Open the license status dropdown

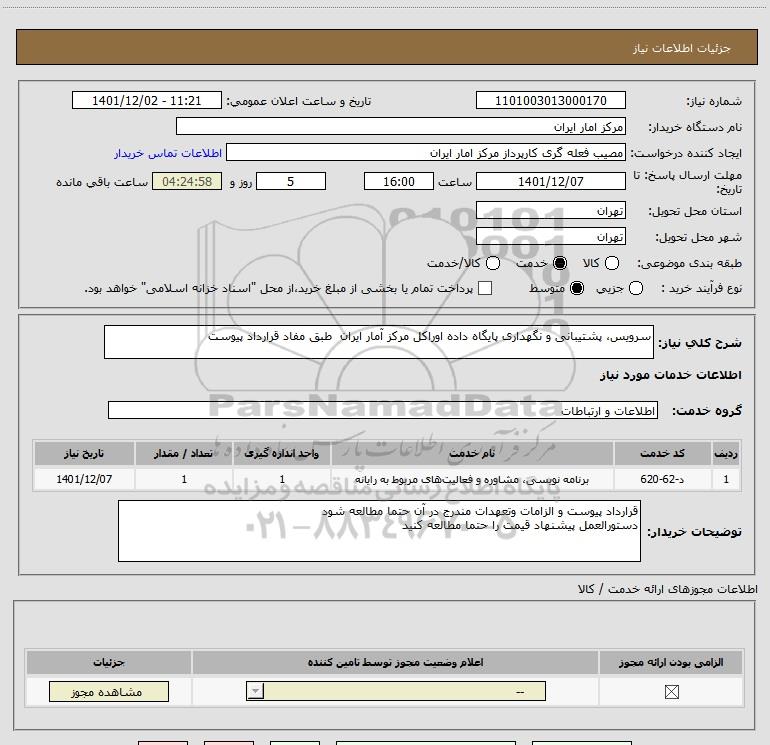tap(396, 691)
